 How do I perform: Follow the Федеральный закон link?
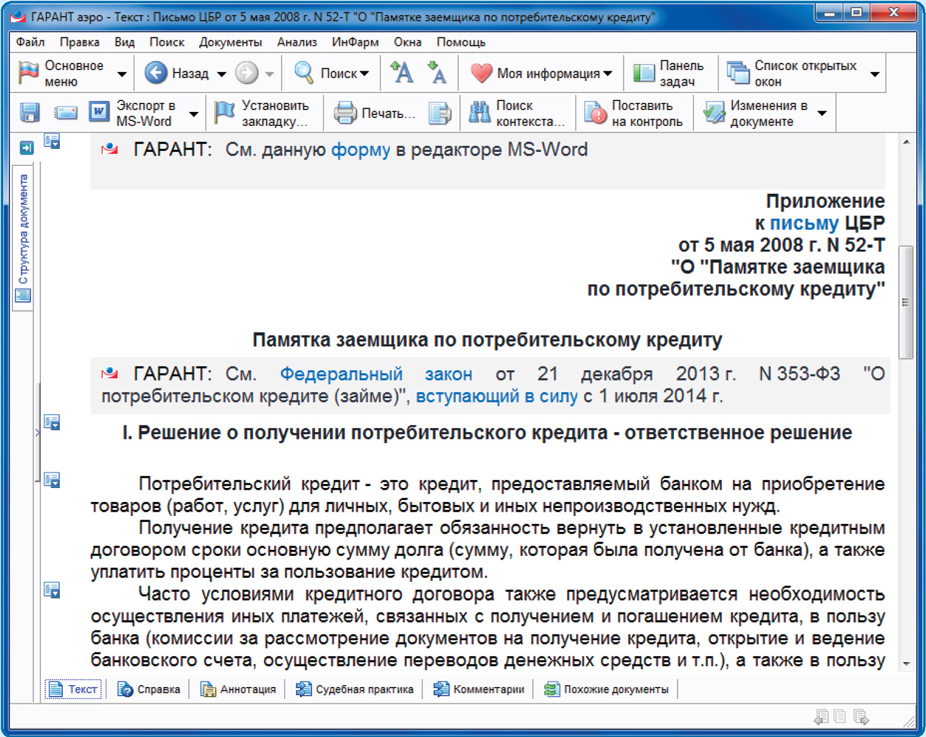click(376, 374)
